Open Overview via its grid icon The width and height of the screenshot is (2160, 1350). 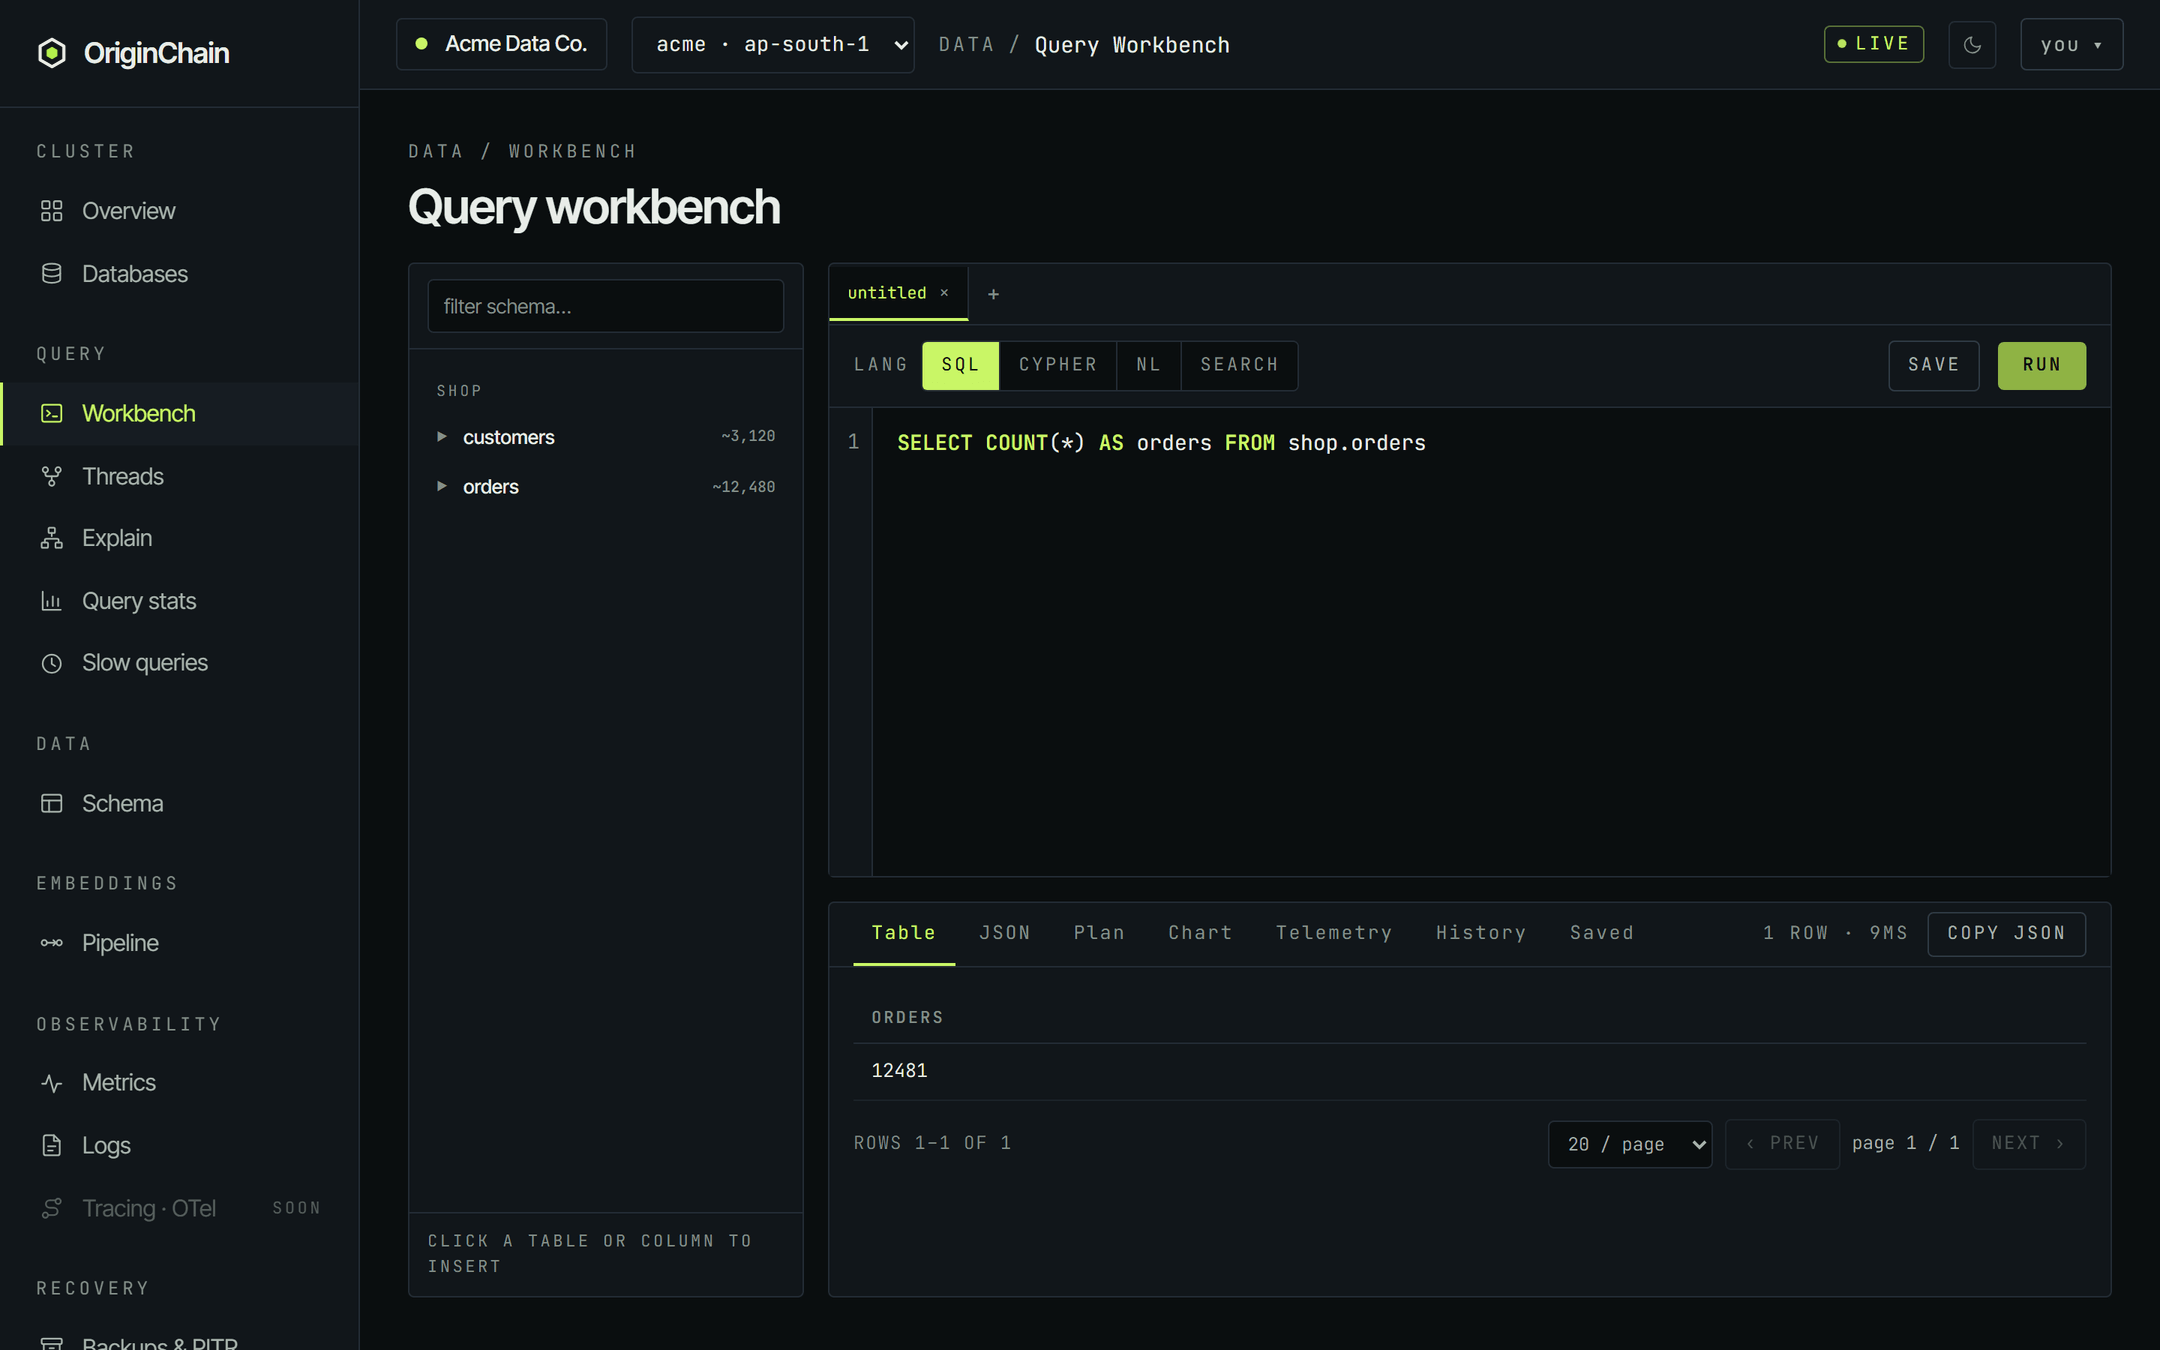[x=52, y=211]
